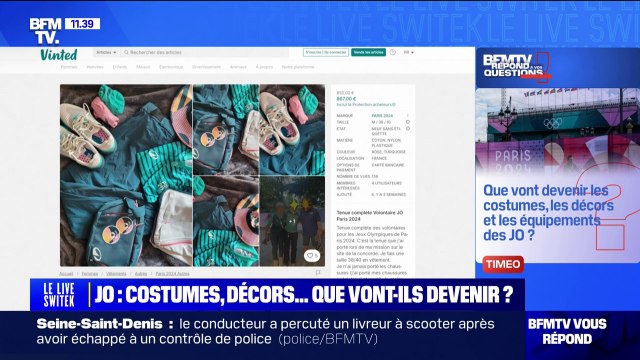Open the top-right sneakers photo
Screen dimensions: 640x360
(292, 130)
